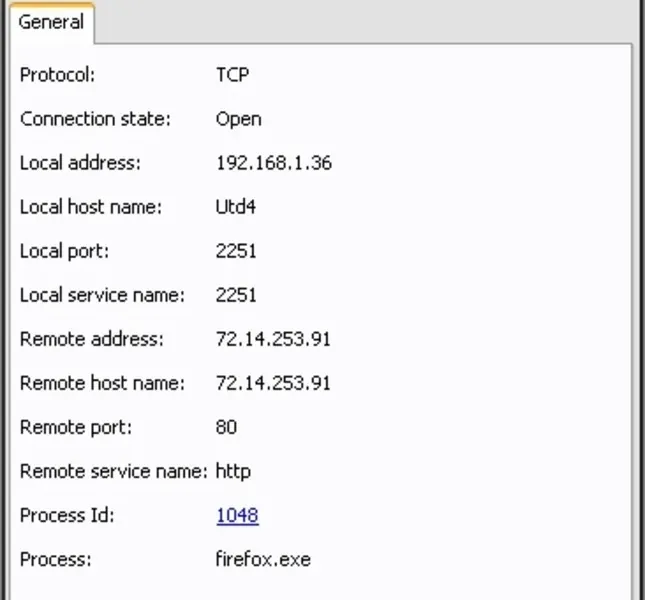Select the Remote address label

[91, 339]
